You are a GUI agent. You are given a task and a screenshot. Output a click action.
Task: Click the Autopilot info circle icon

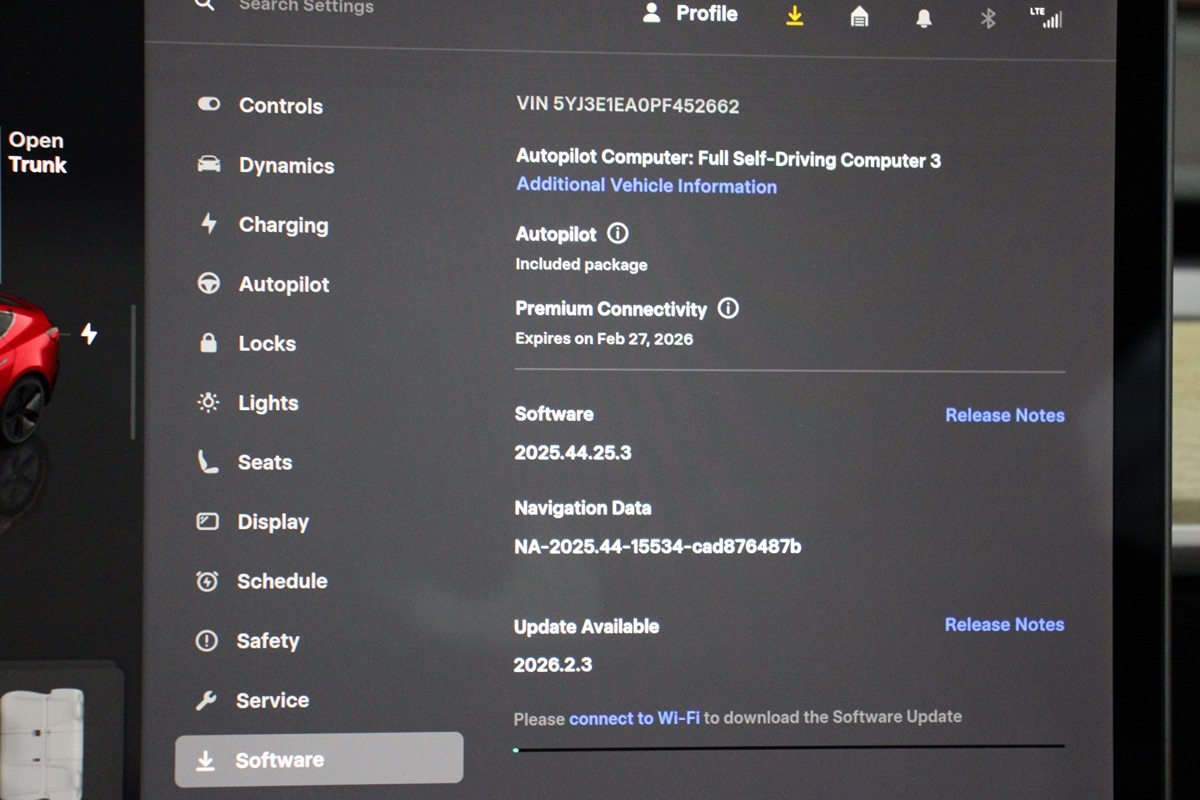tap(618, 234)
